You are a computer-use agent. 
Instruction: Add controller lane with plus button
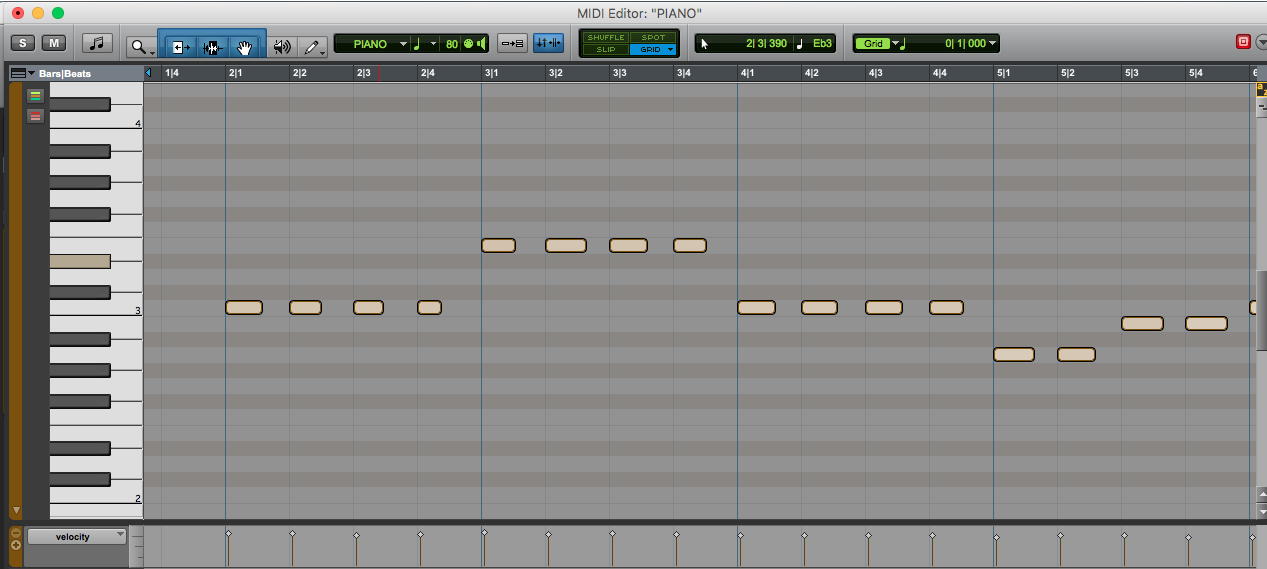click(x=15, y=545)
